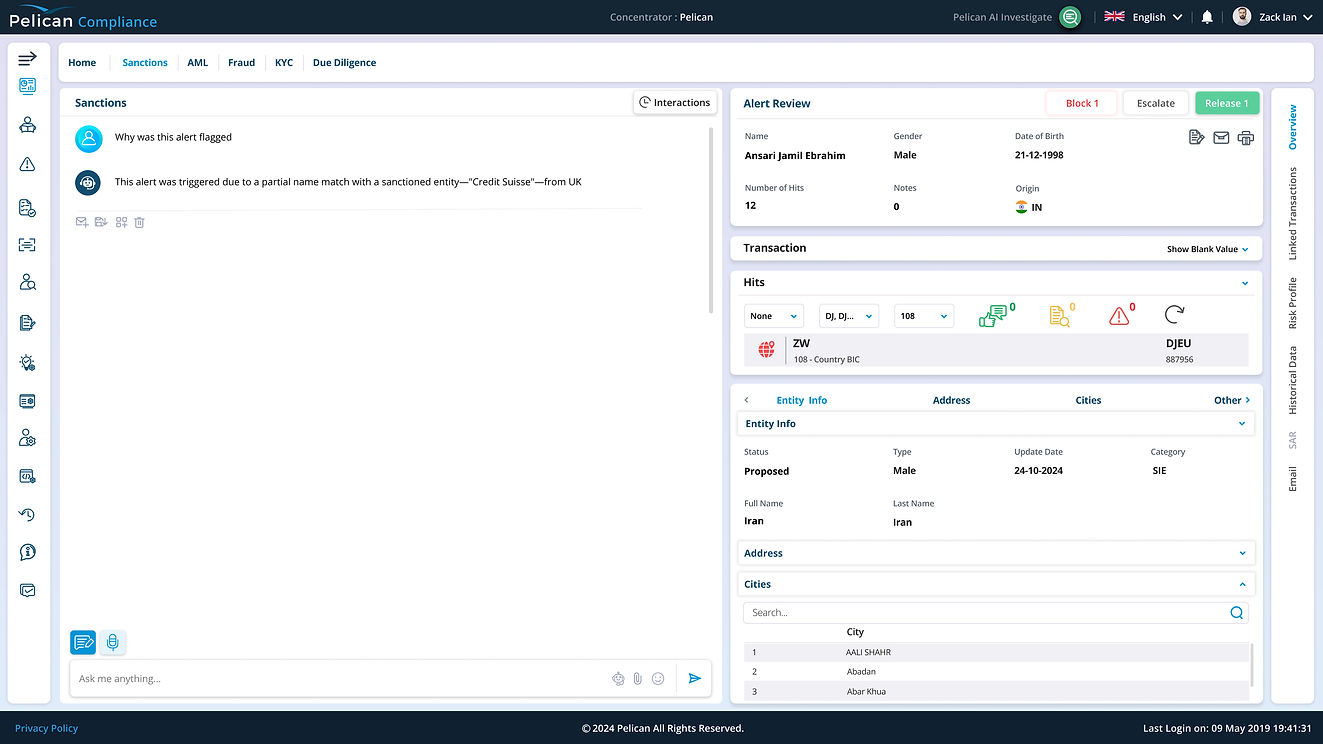Open the English language dropdown

pos(1143,17)
